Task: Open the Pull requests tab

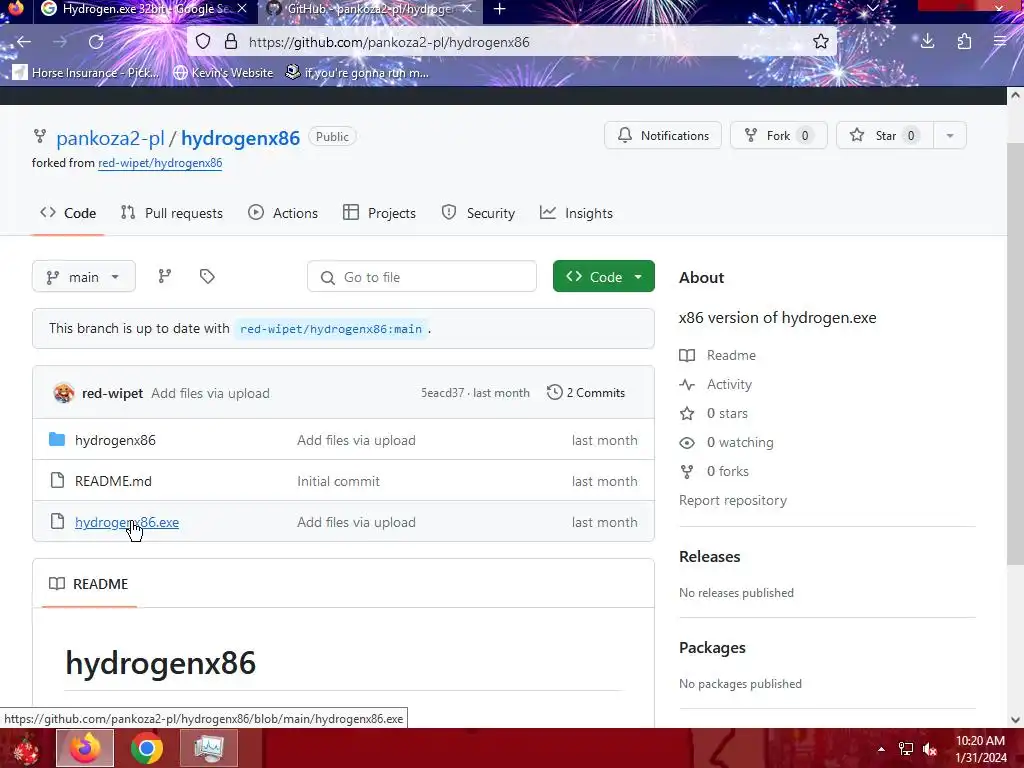Action: (172, 213)
